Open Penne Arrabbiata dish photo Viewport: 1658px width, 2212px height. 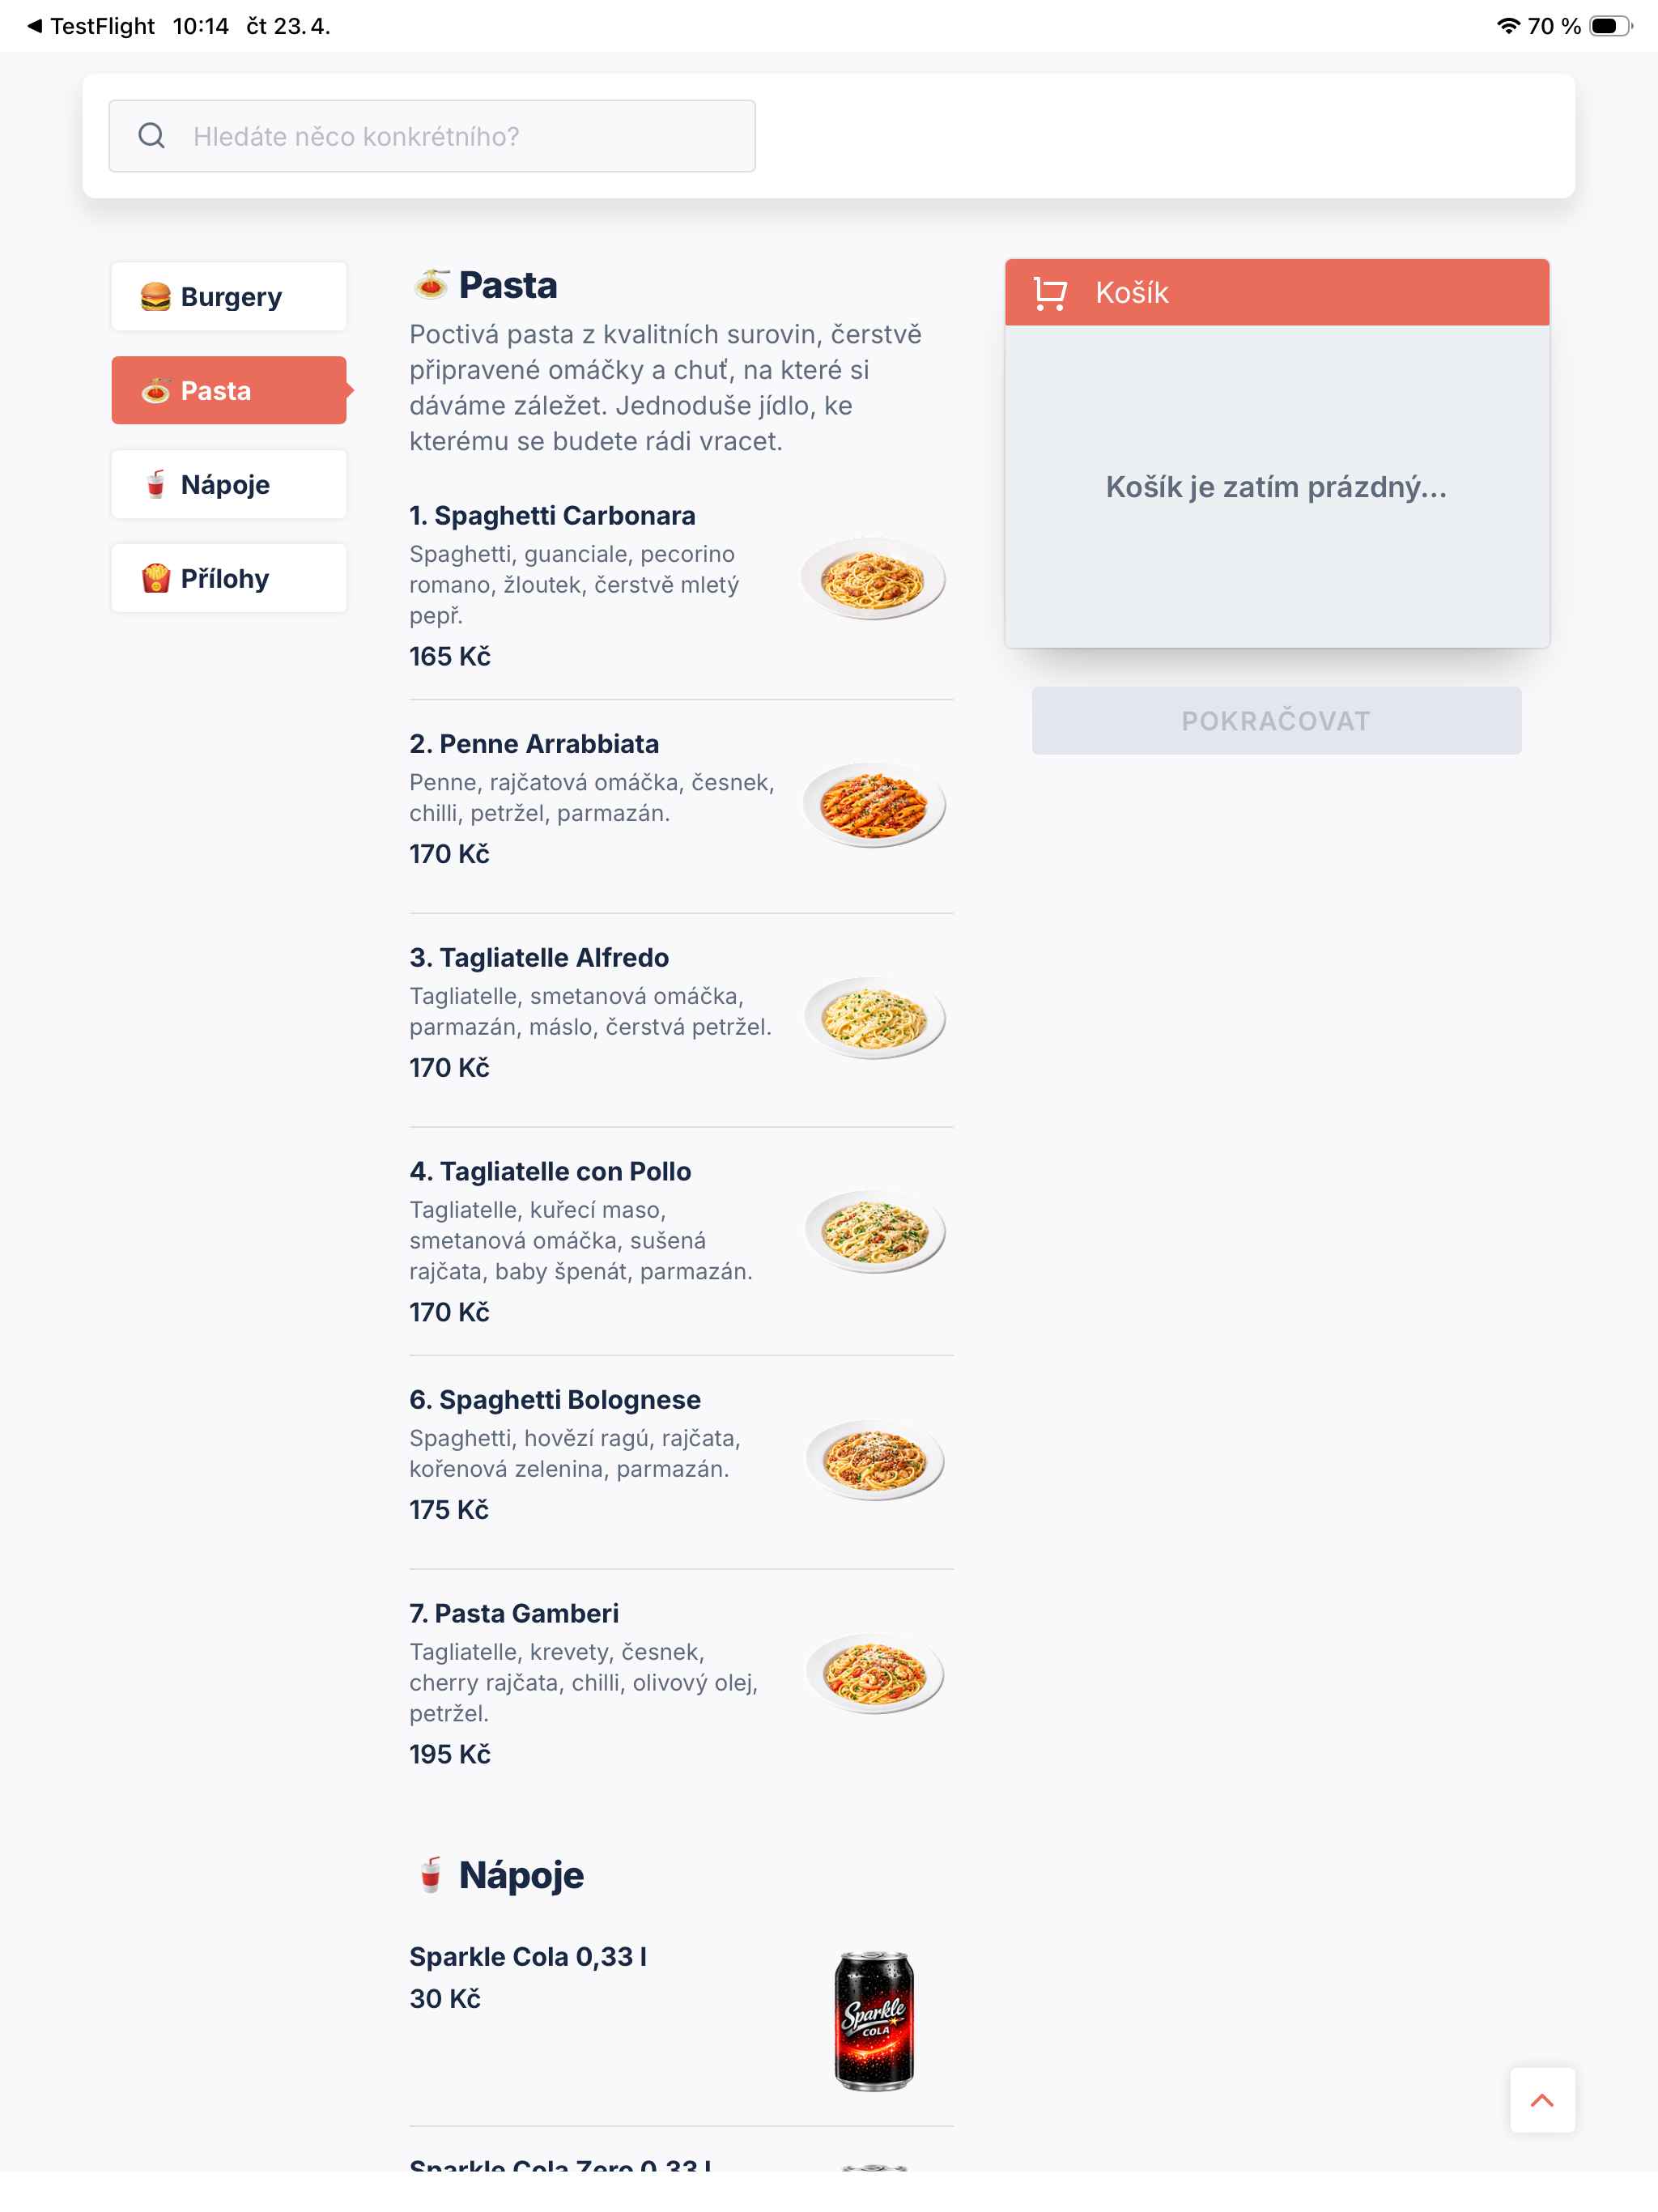874,806
